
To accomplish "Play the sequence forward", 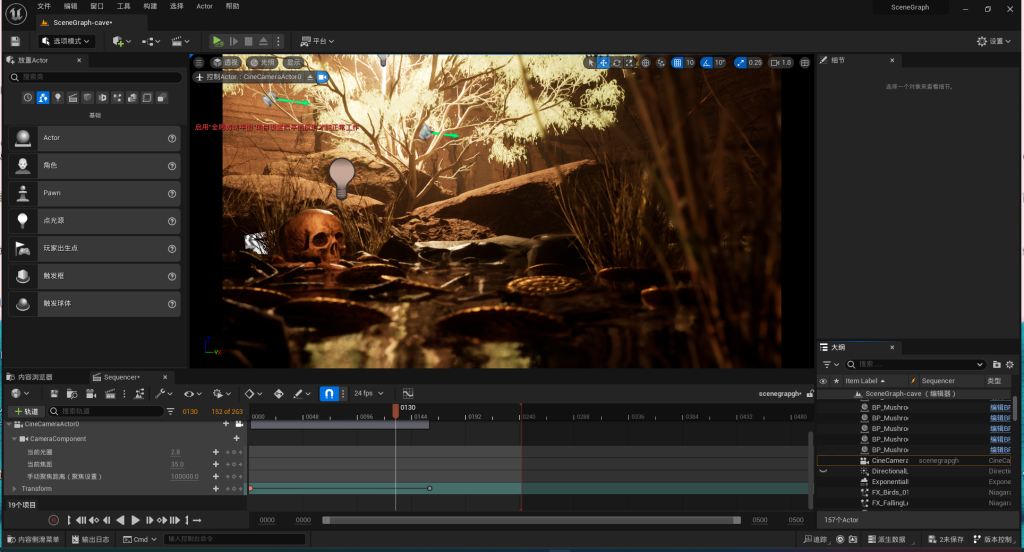I will coord(135,520).
